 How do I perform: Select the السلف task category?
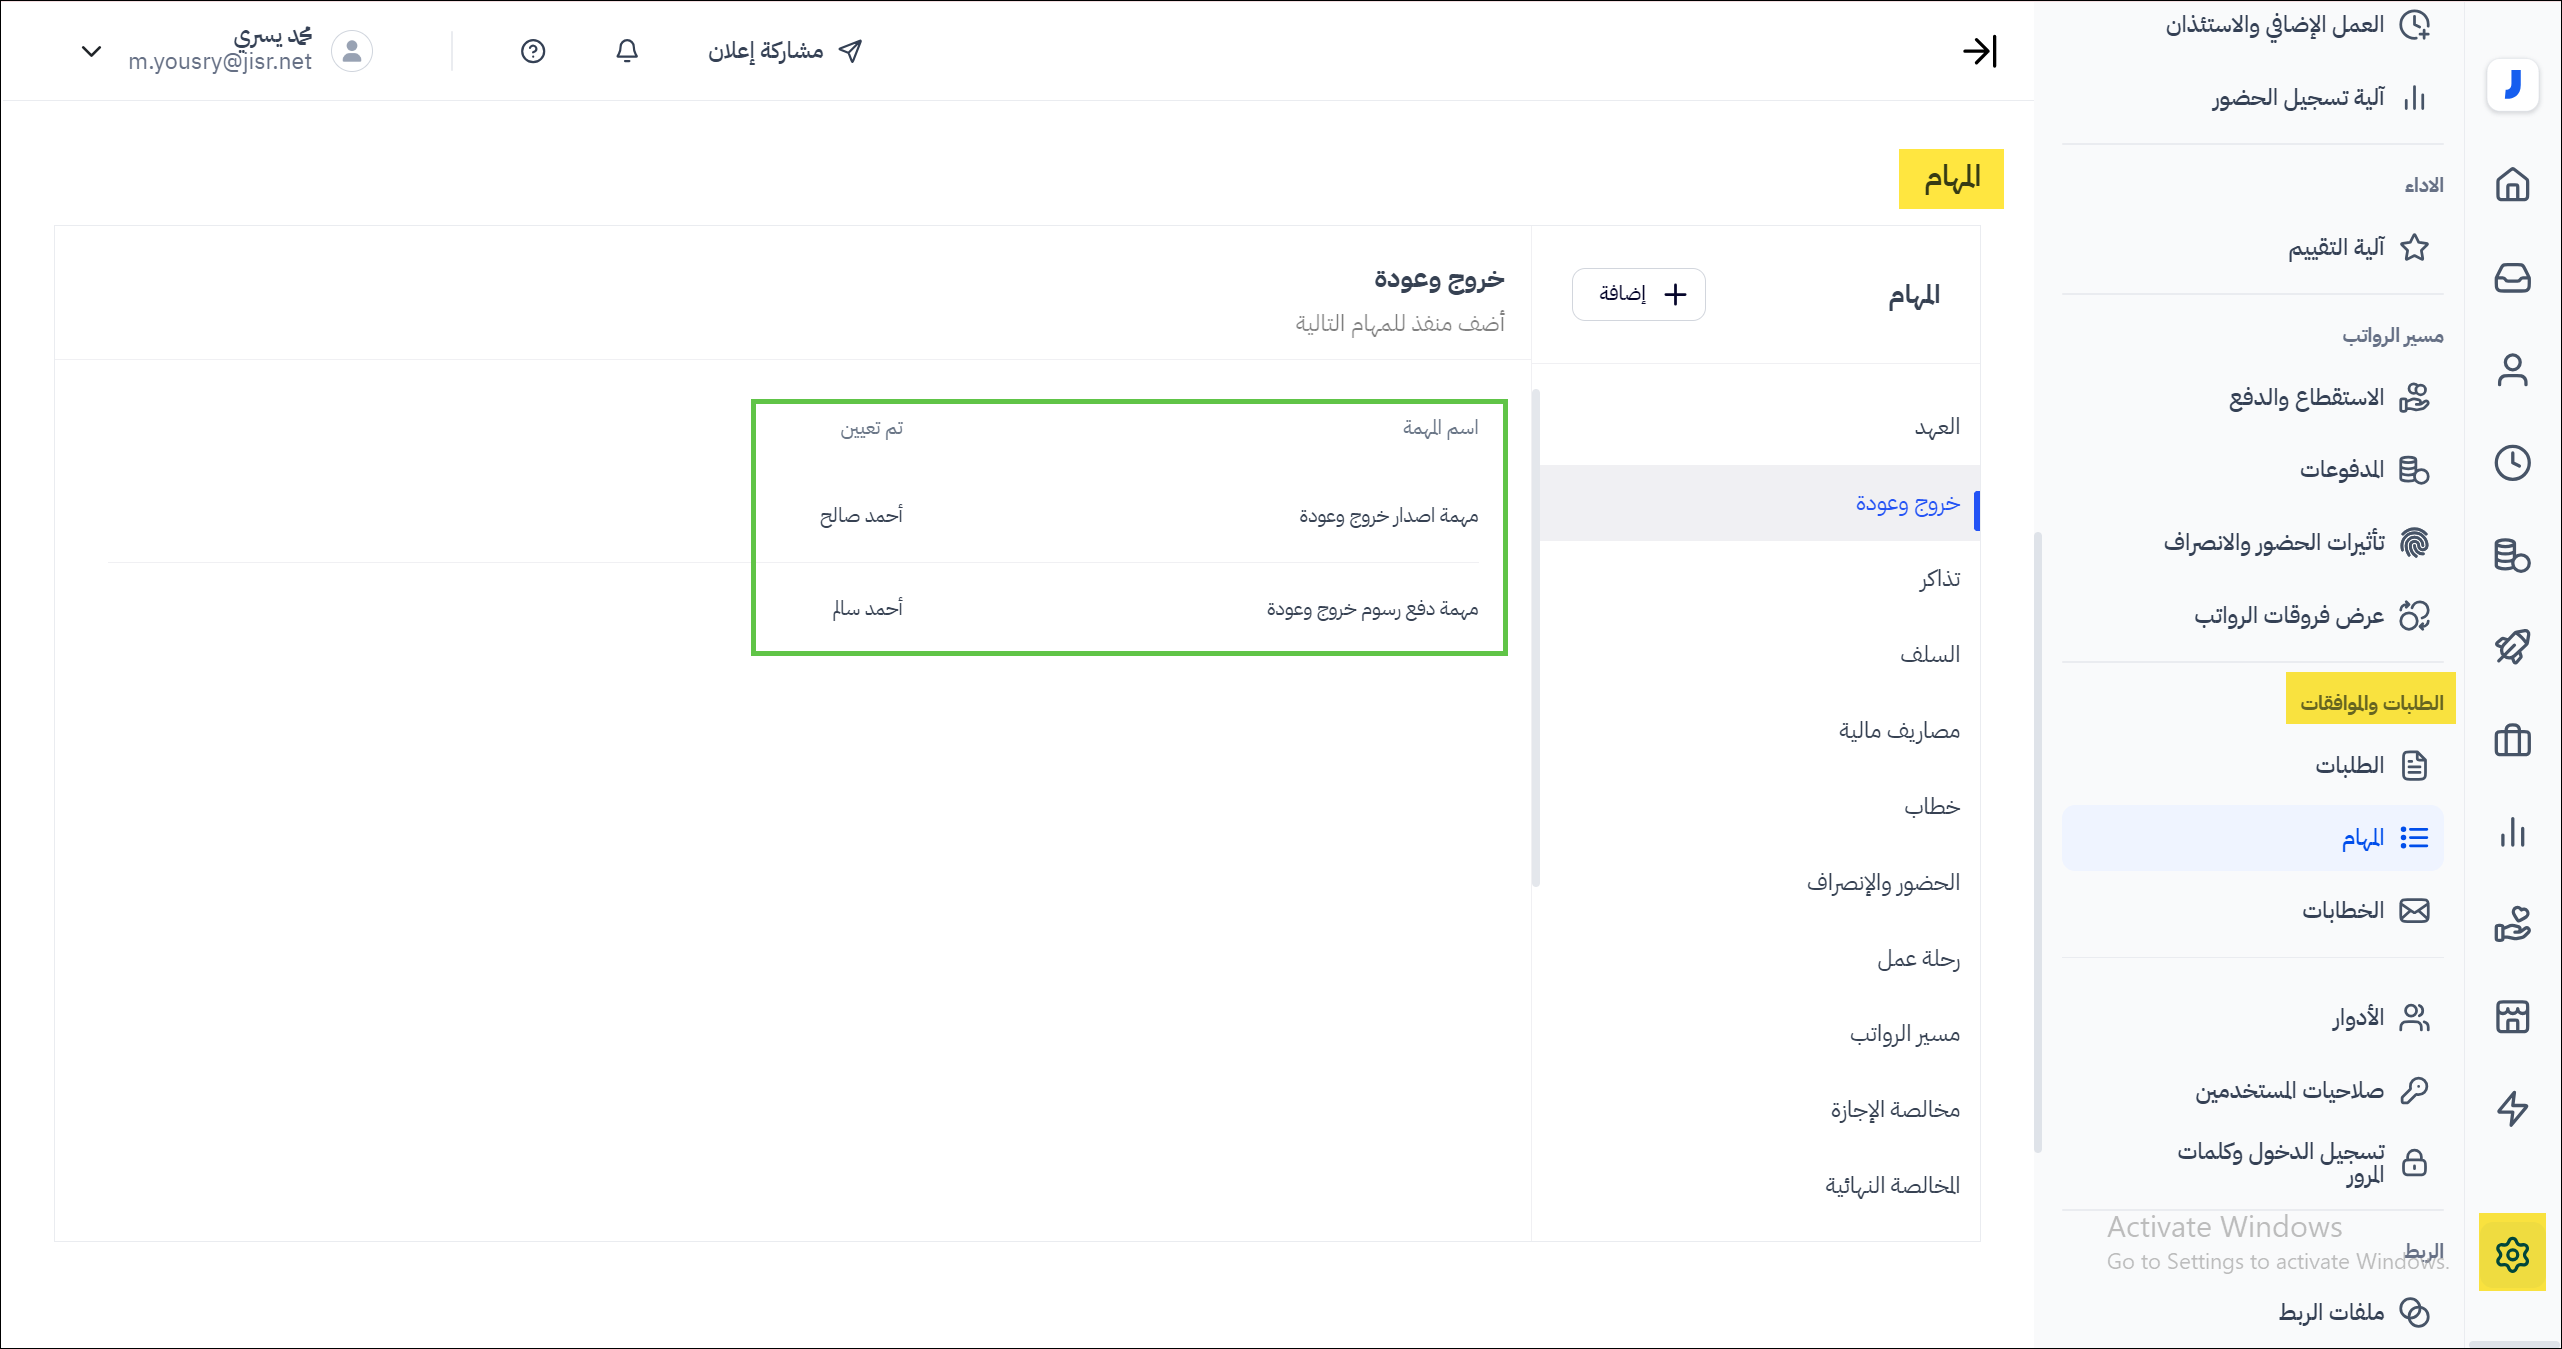coord(1929,655)
